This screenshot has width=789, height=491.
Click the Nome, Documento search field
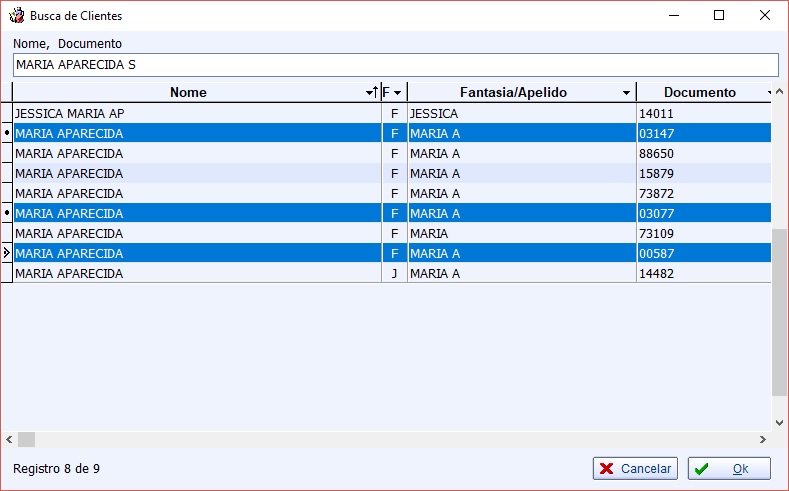[x=396, y=65]
